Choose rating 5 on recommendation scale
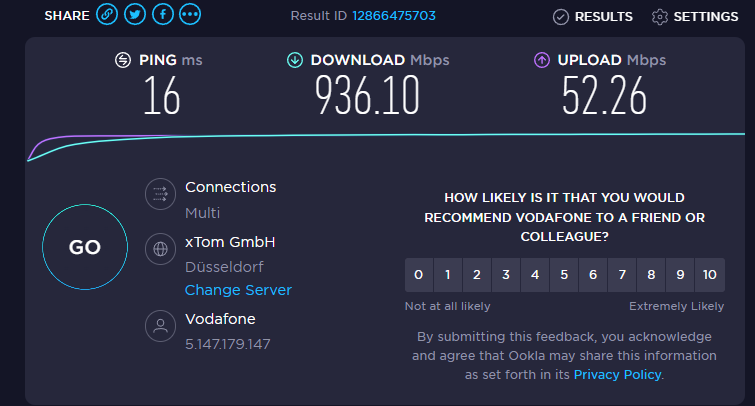755x406 pixels. pos(564,275)
